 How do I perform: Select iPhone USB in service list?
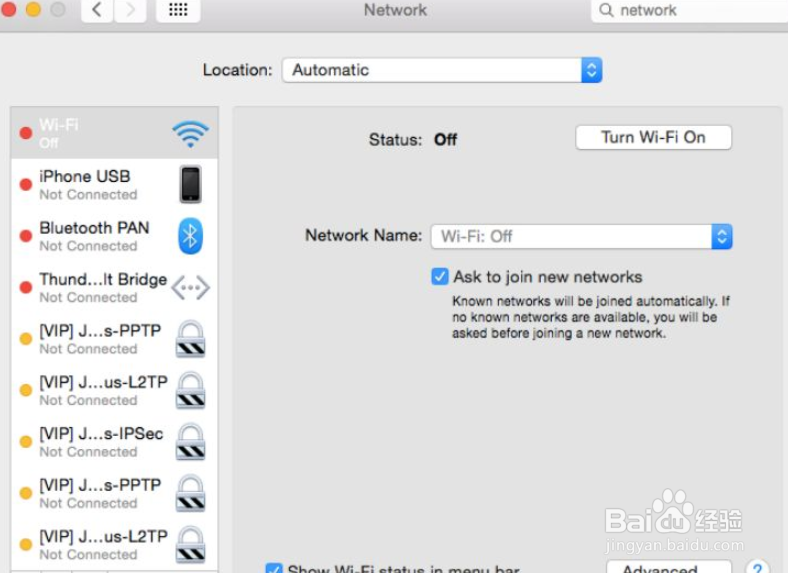point(115,184)
